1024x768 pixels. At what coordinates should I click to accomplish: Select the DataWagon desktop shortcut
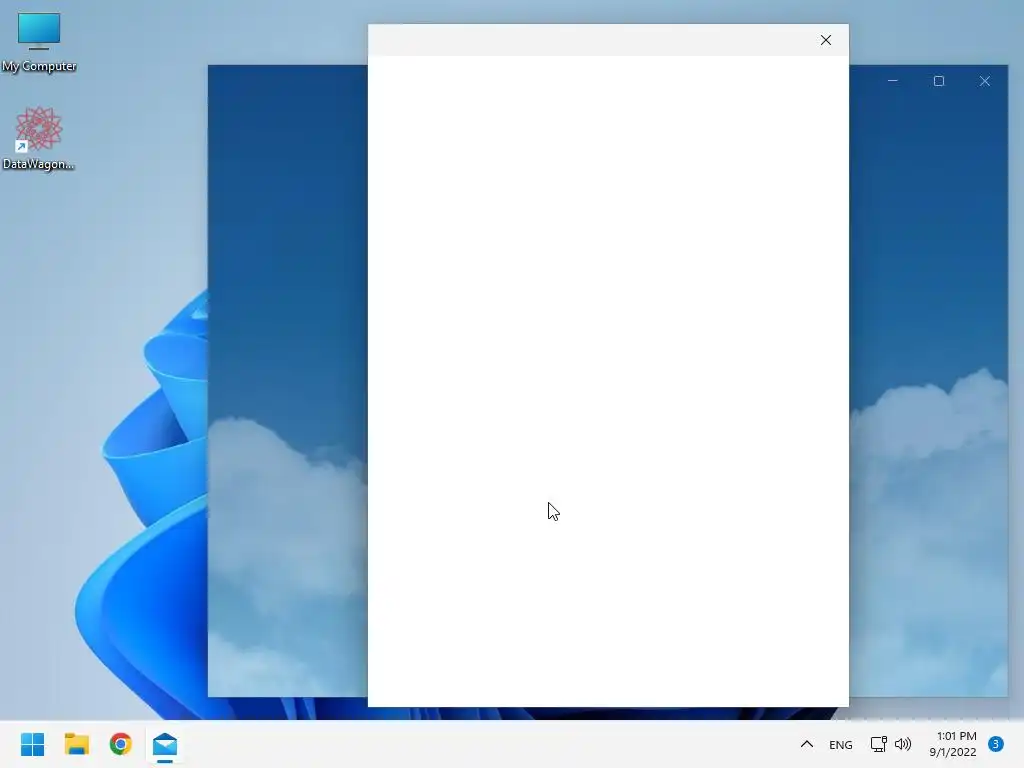click(x=39, y=138)
